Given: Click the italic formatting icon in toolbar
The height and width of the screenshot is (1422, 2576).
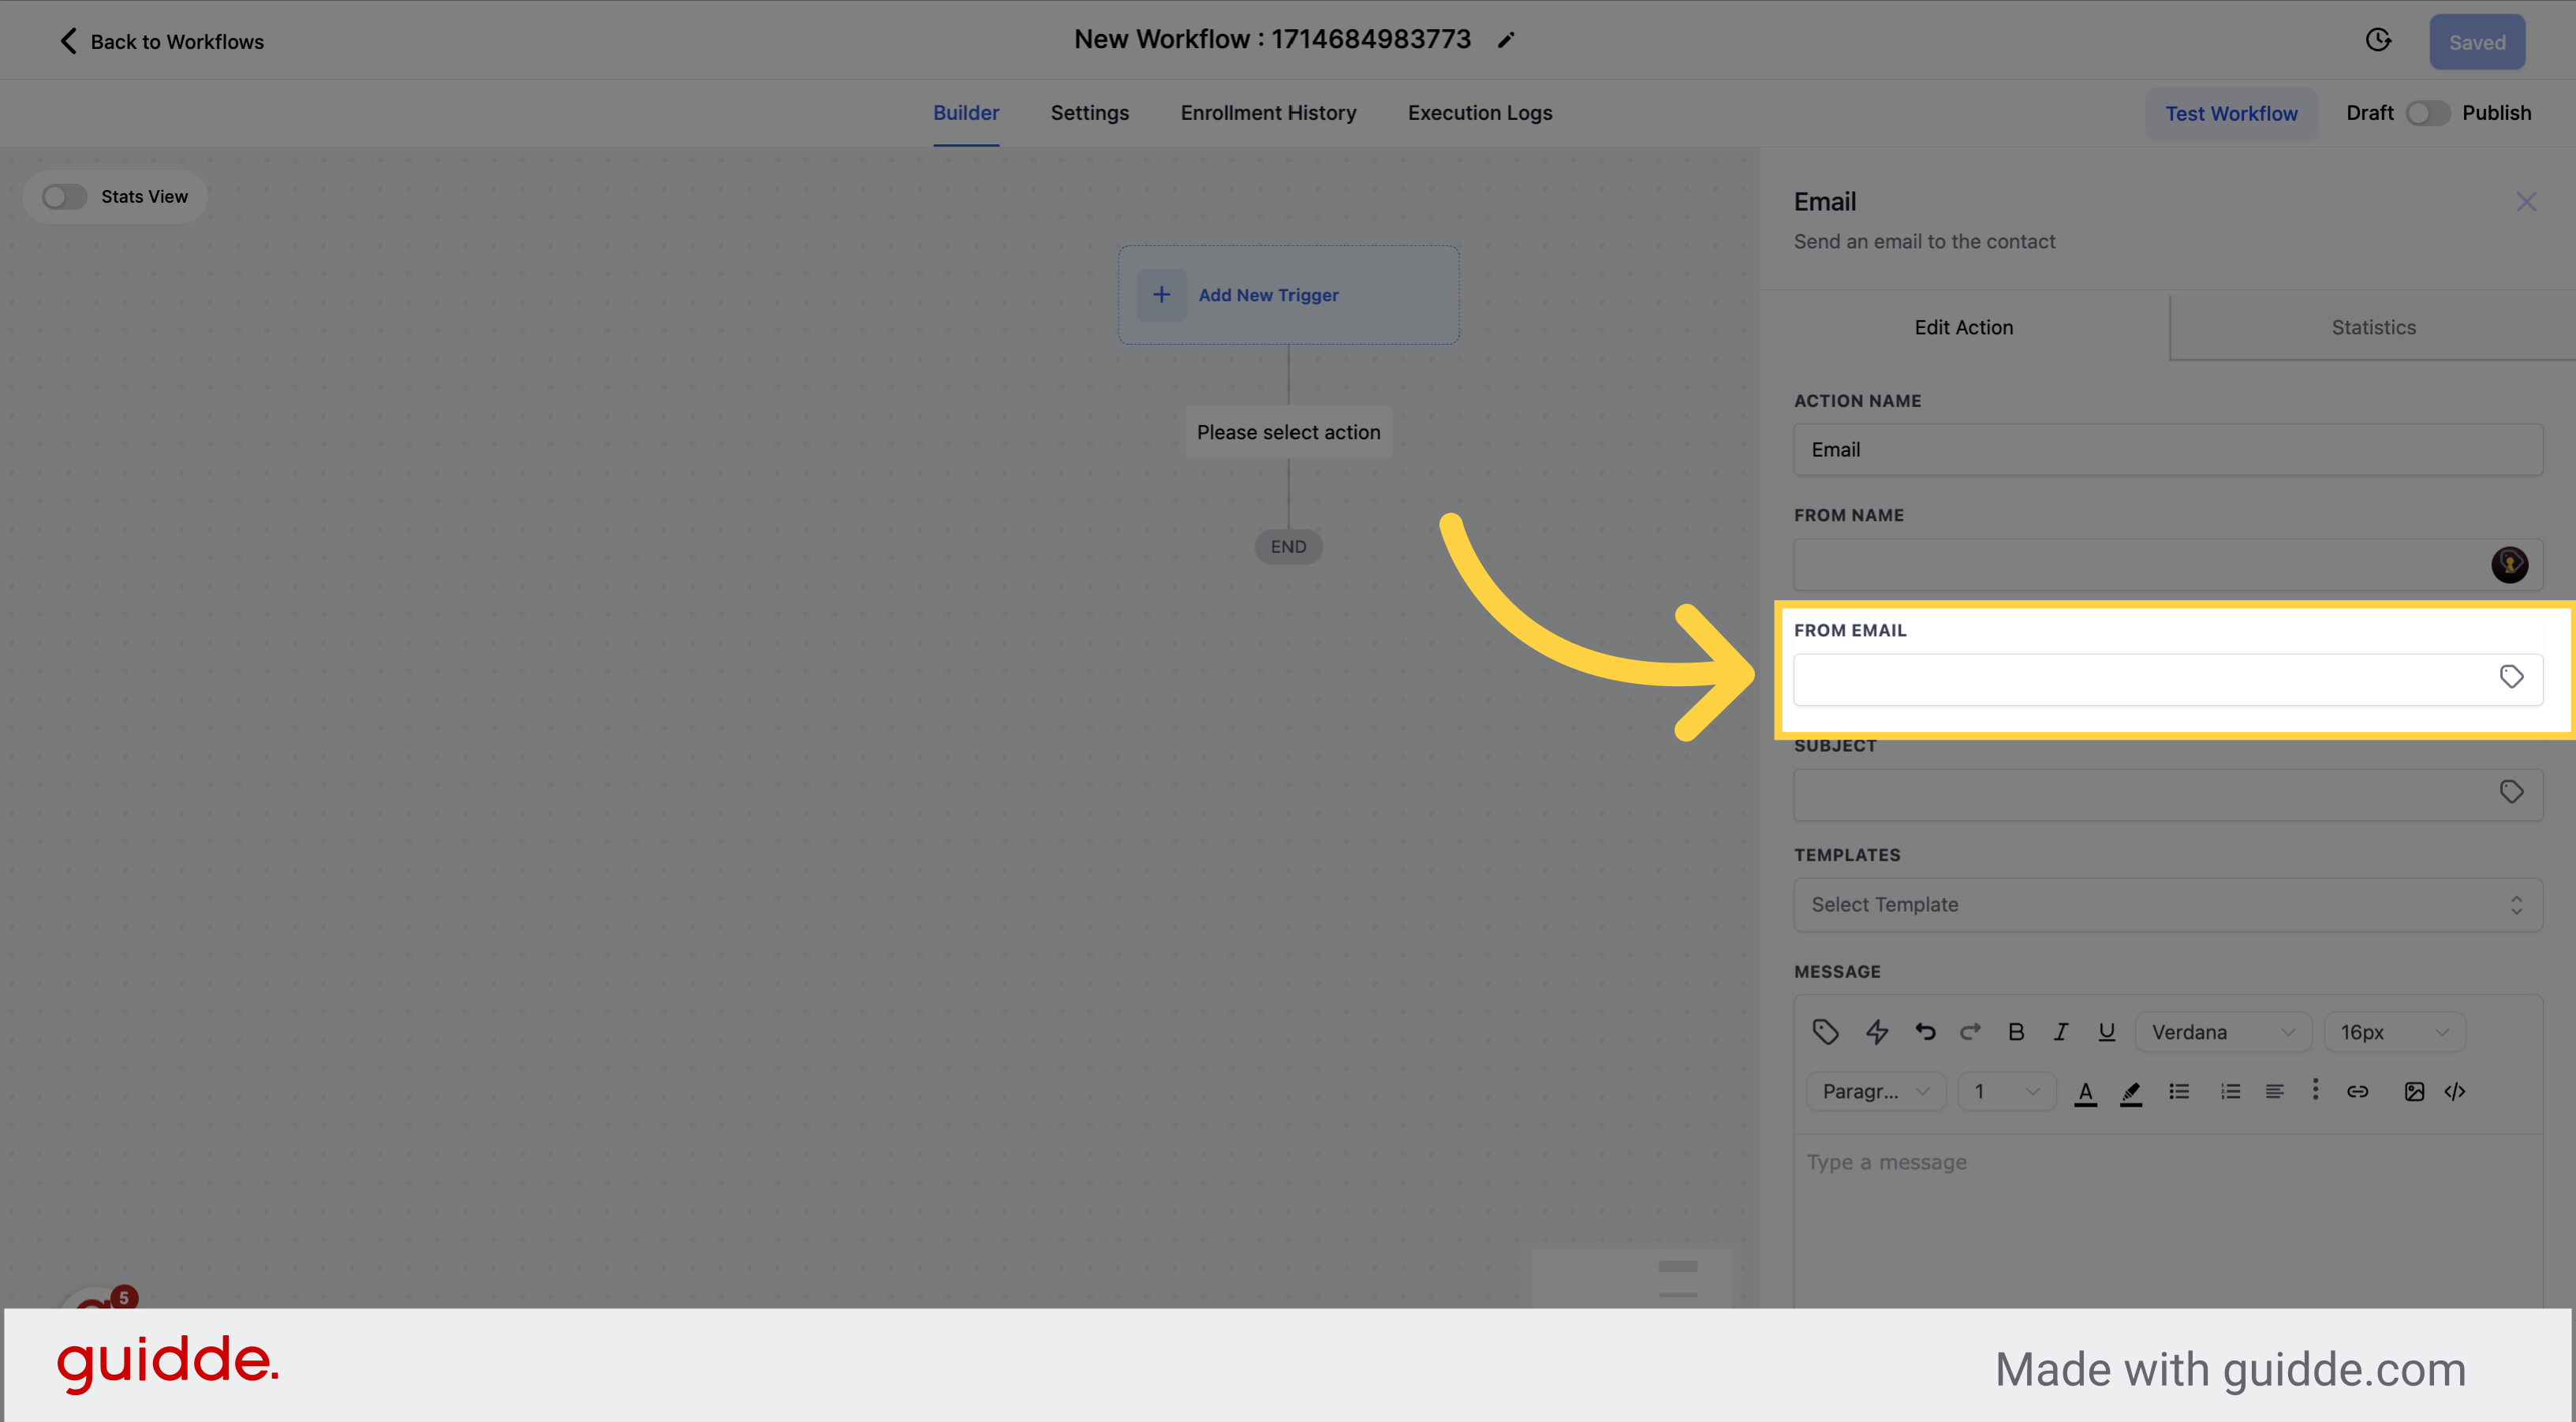Looking at the screenshot, I should coord(2061,1032).
